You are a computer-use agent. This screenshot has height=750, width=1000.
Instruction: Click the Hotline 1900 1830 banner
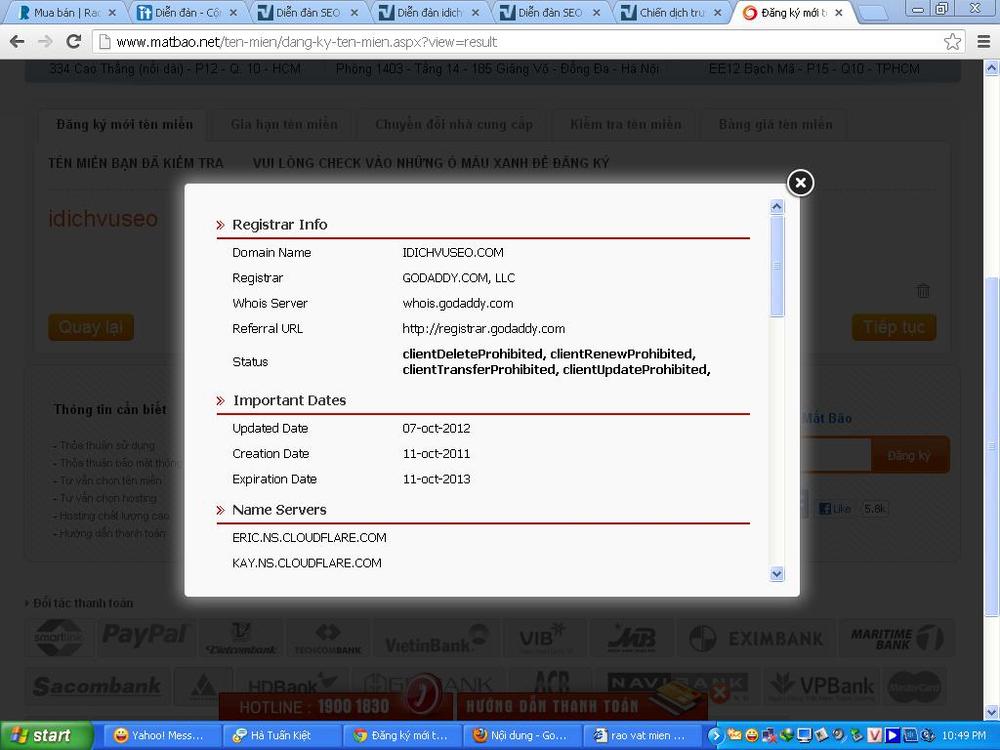coord(335,705)
